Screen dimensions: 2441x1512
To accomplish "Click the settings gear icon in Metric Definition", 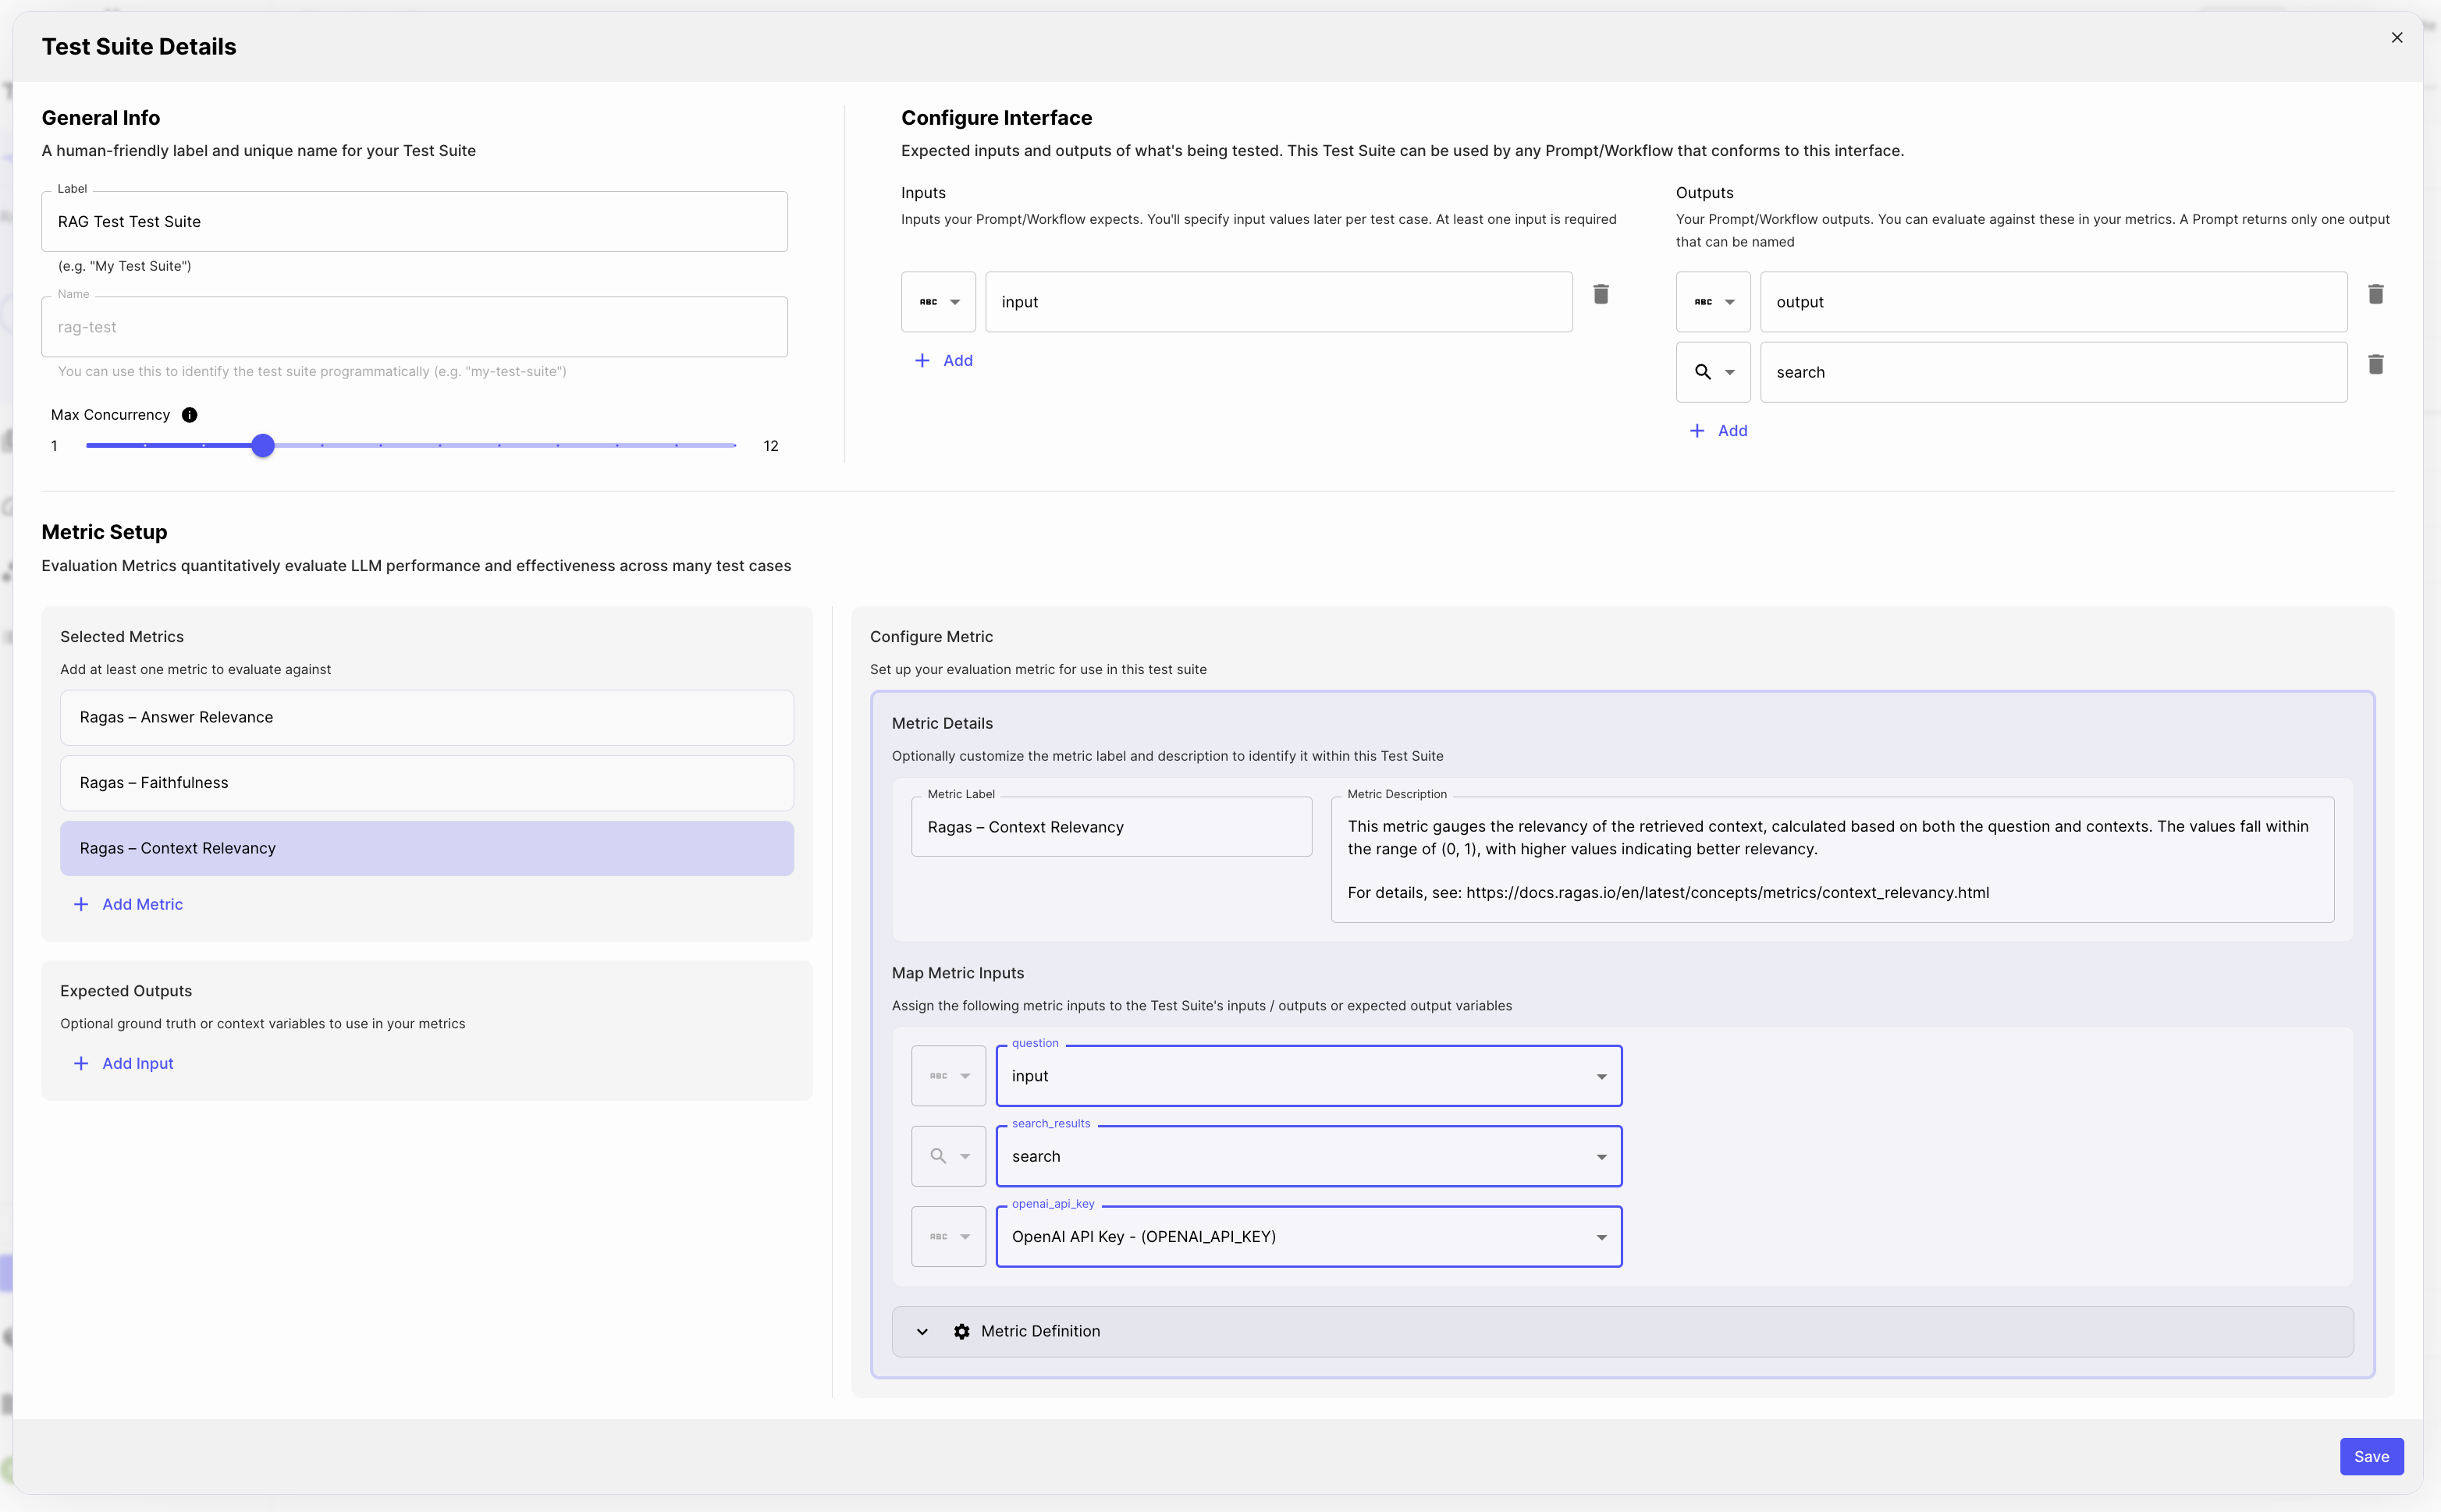I will point(962,1331).
